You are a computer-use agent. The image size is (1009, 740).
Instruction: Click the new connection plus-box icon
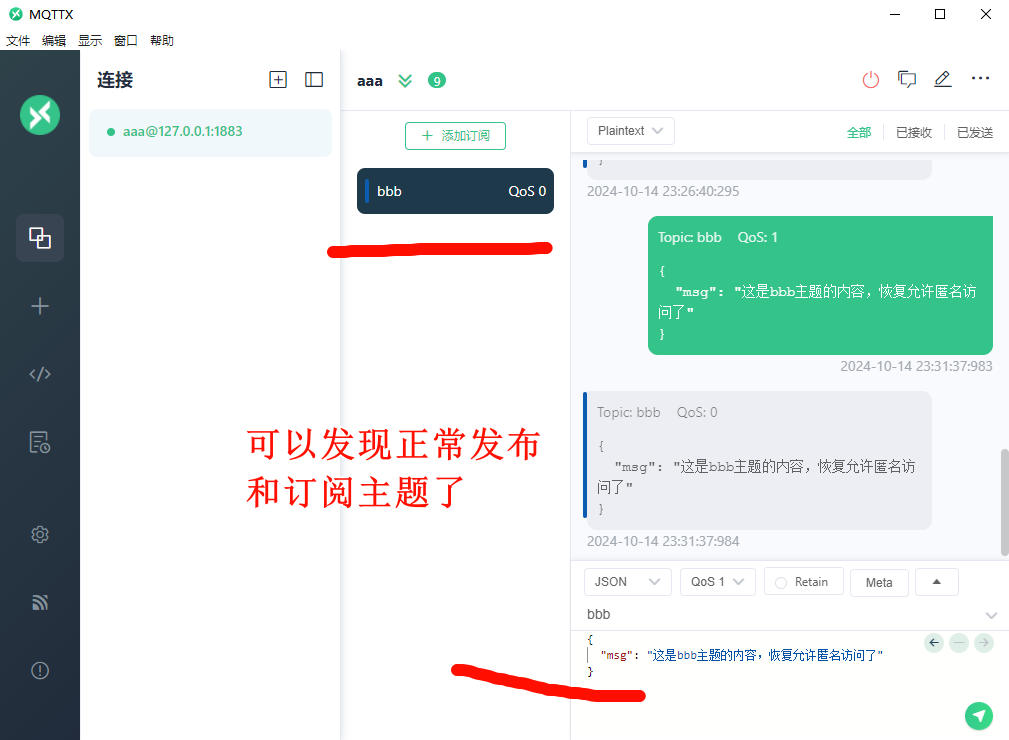(278, 80)
